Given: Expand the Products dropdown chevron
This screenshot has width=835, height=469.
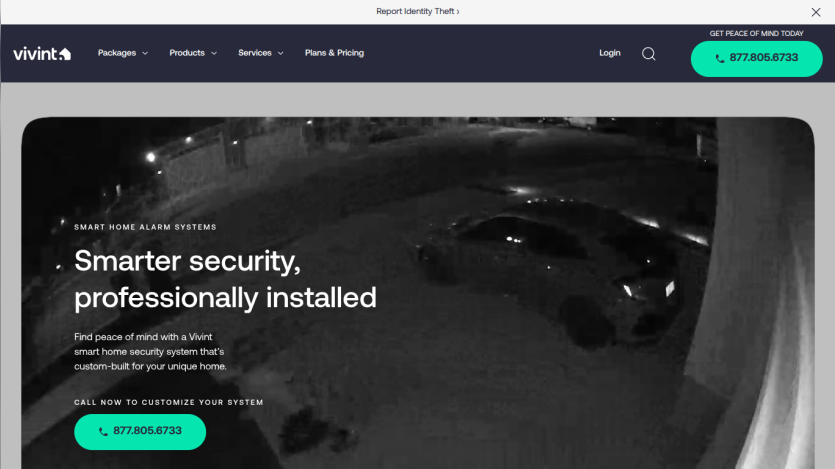Looking at the screenshot, I should (x=214, y=53).
